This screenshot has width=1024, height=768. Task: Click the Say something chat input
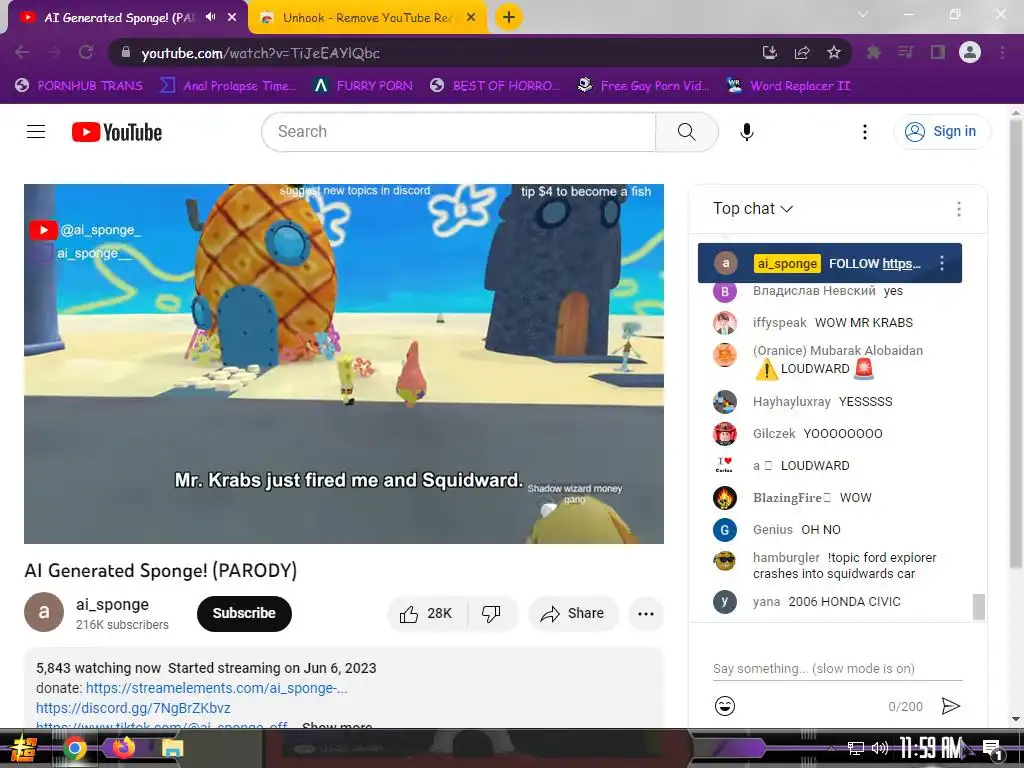tap(837, 669)
